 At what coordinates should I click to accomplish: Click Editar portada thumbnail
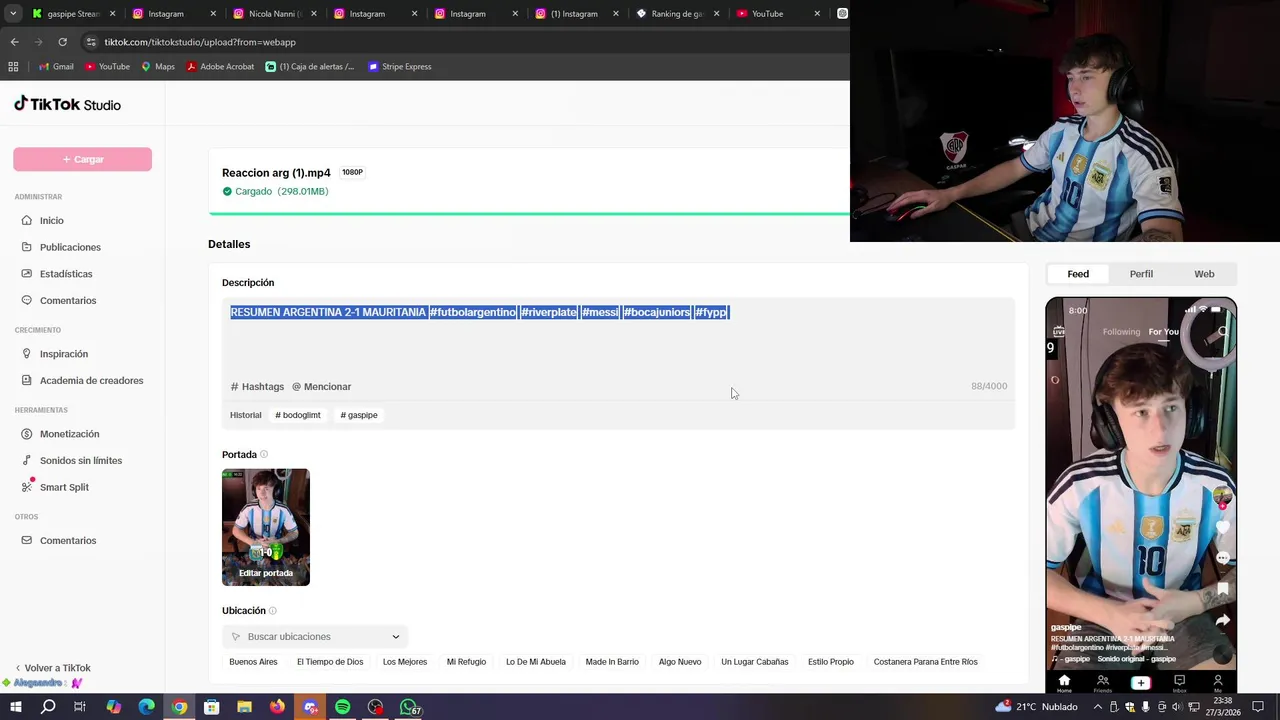pyautogui.click(x=266, y=527)
